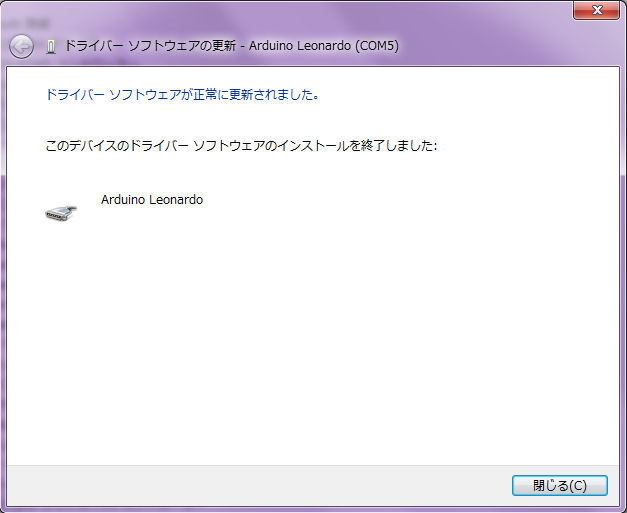Image resolution: width=627 pixels, height=513 pixels.
Task: Click the window title 'ドライバー ソフトウェアの更新 - Arduino Leonardo (COM5)'
Action: [232, 46]
